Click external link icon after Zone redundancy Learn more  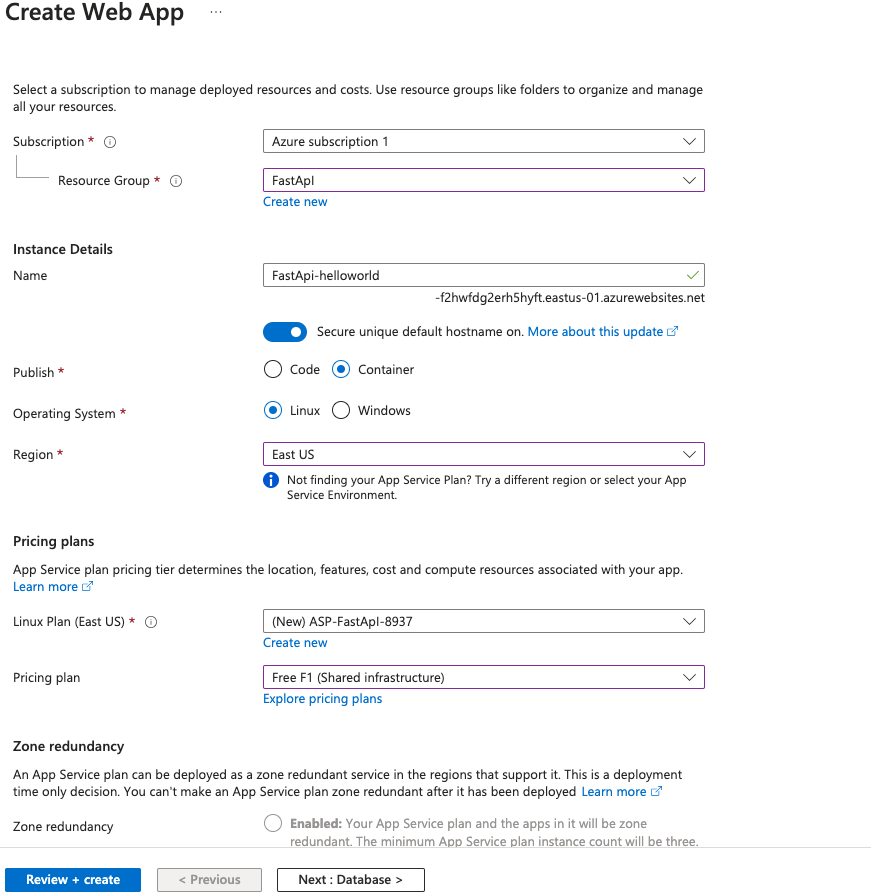tap(656, 792)
